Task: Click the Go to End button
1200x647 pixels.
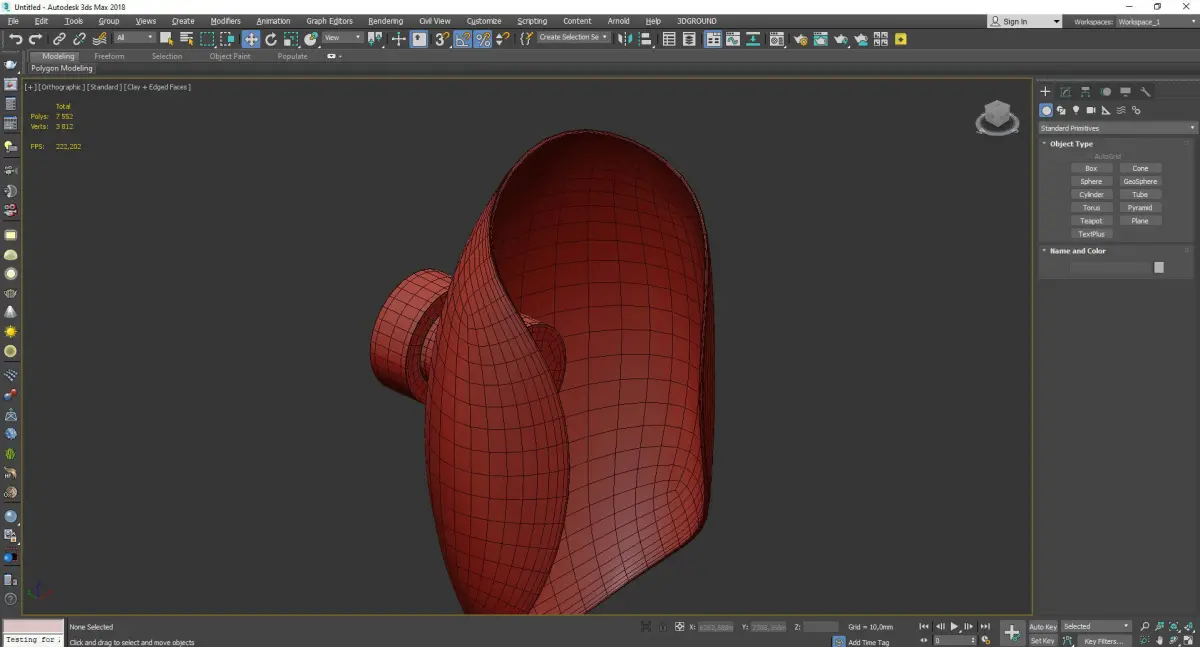Action: coord(986,627)
